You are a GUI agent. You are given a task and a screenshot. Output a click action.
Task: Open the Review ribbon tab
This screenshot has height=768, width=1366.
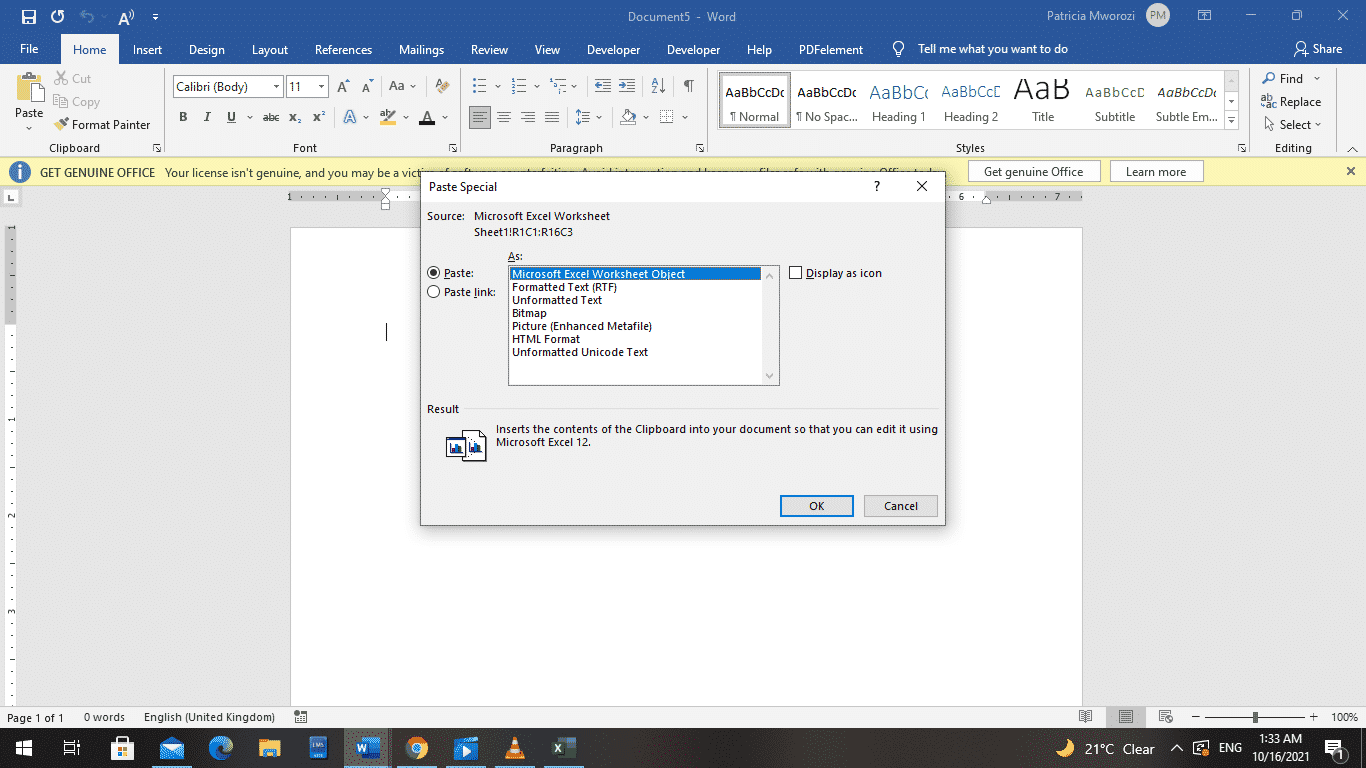click(489, 49)
